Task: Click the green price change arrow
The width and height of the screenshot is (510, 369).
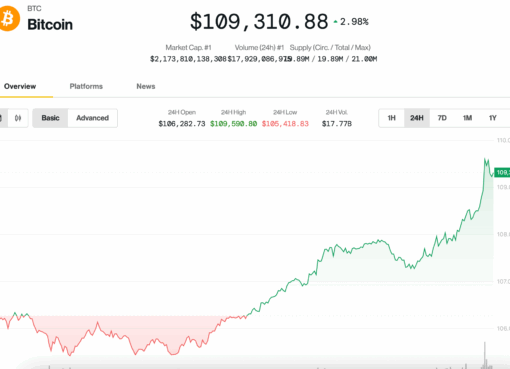Action: [x=335, y=22]
